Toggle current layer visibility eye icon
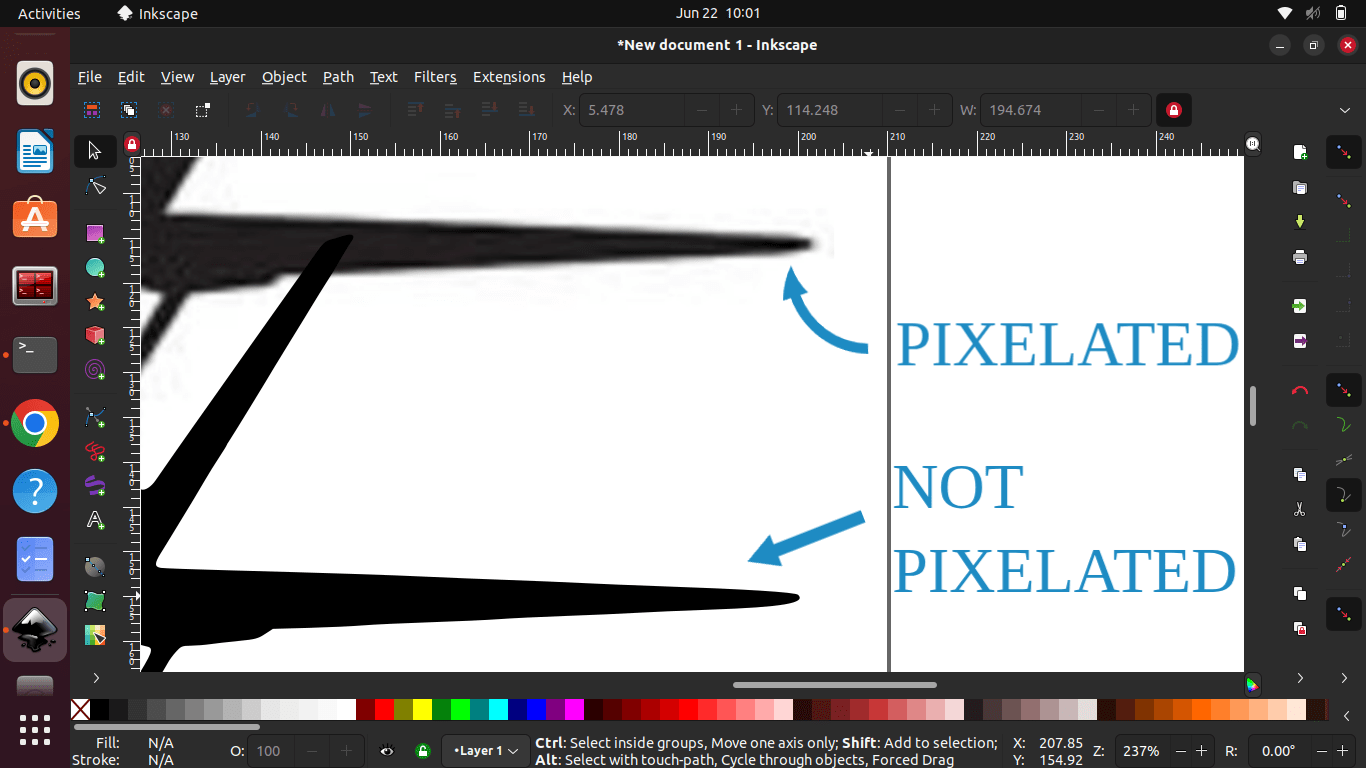1366x768 pixels. [x=387, y=751]
